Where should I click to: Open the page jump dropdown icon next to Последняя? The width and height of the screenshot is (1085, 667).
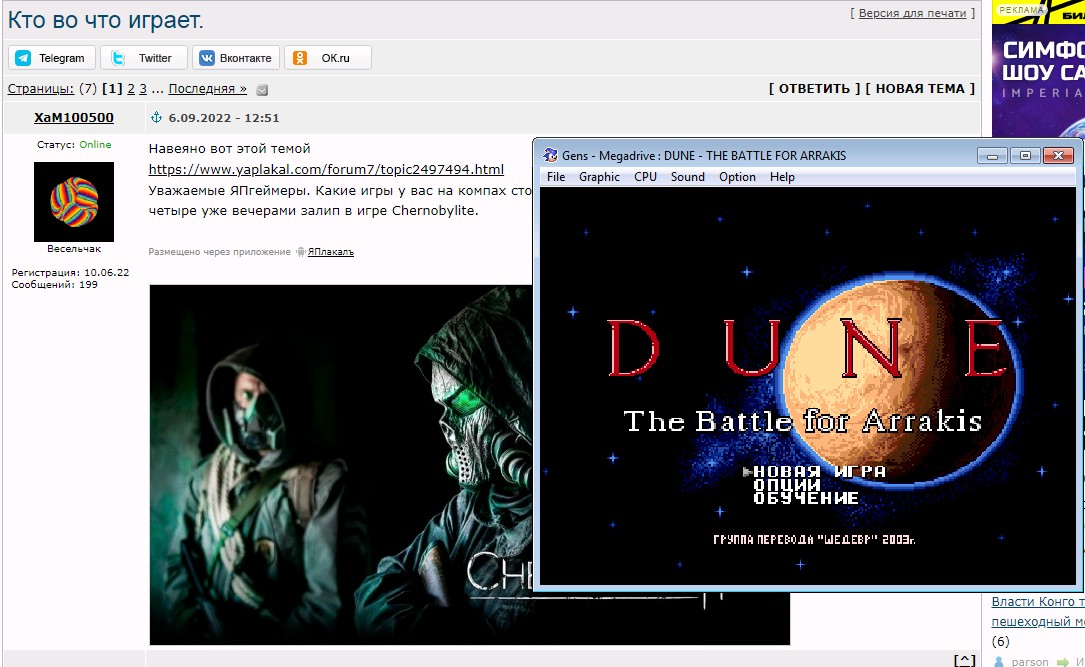[x=262, y=90]
